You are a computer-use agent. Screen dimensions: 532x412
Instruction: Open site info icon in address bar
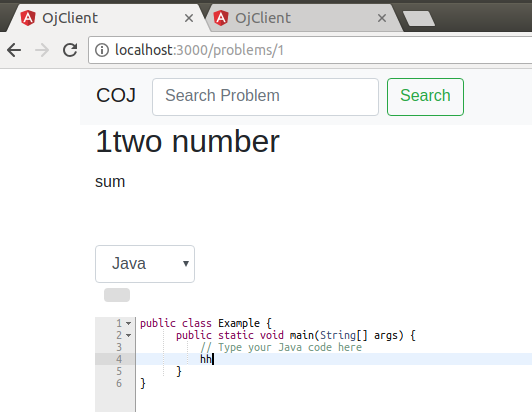tap(102, 50)
